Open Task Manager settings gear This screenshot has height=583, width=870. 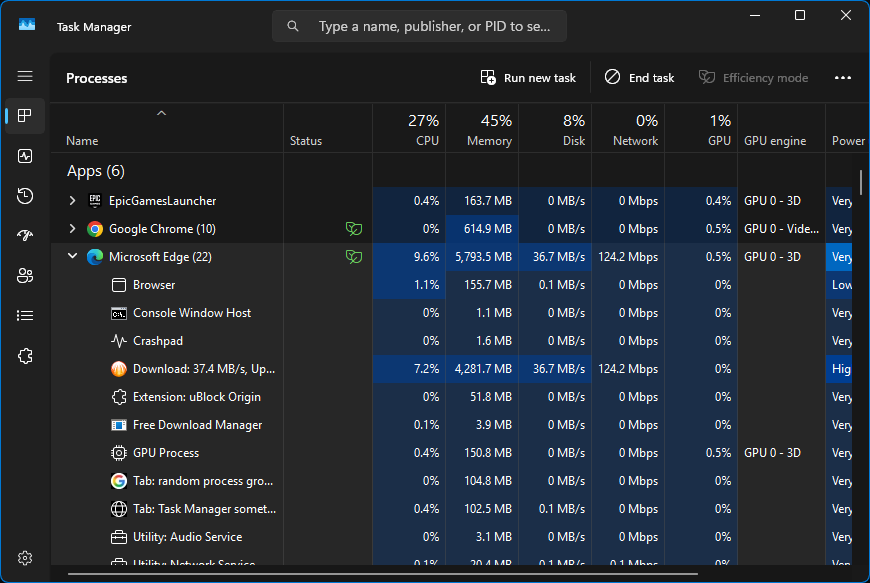tap(25, 557)
